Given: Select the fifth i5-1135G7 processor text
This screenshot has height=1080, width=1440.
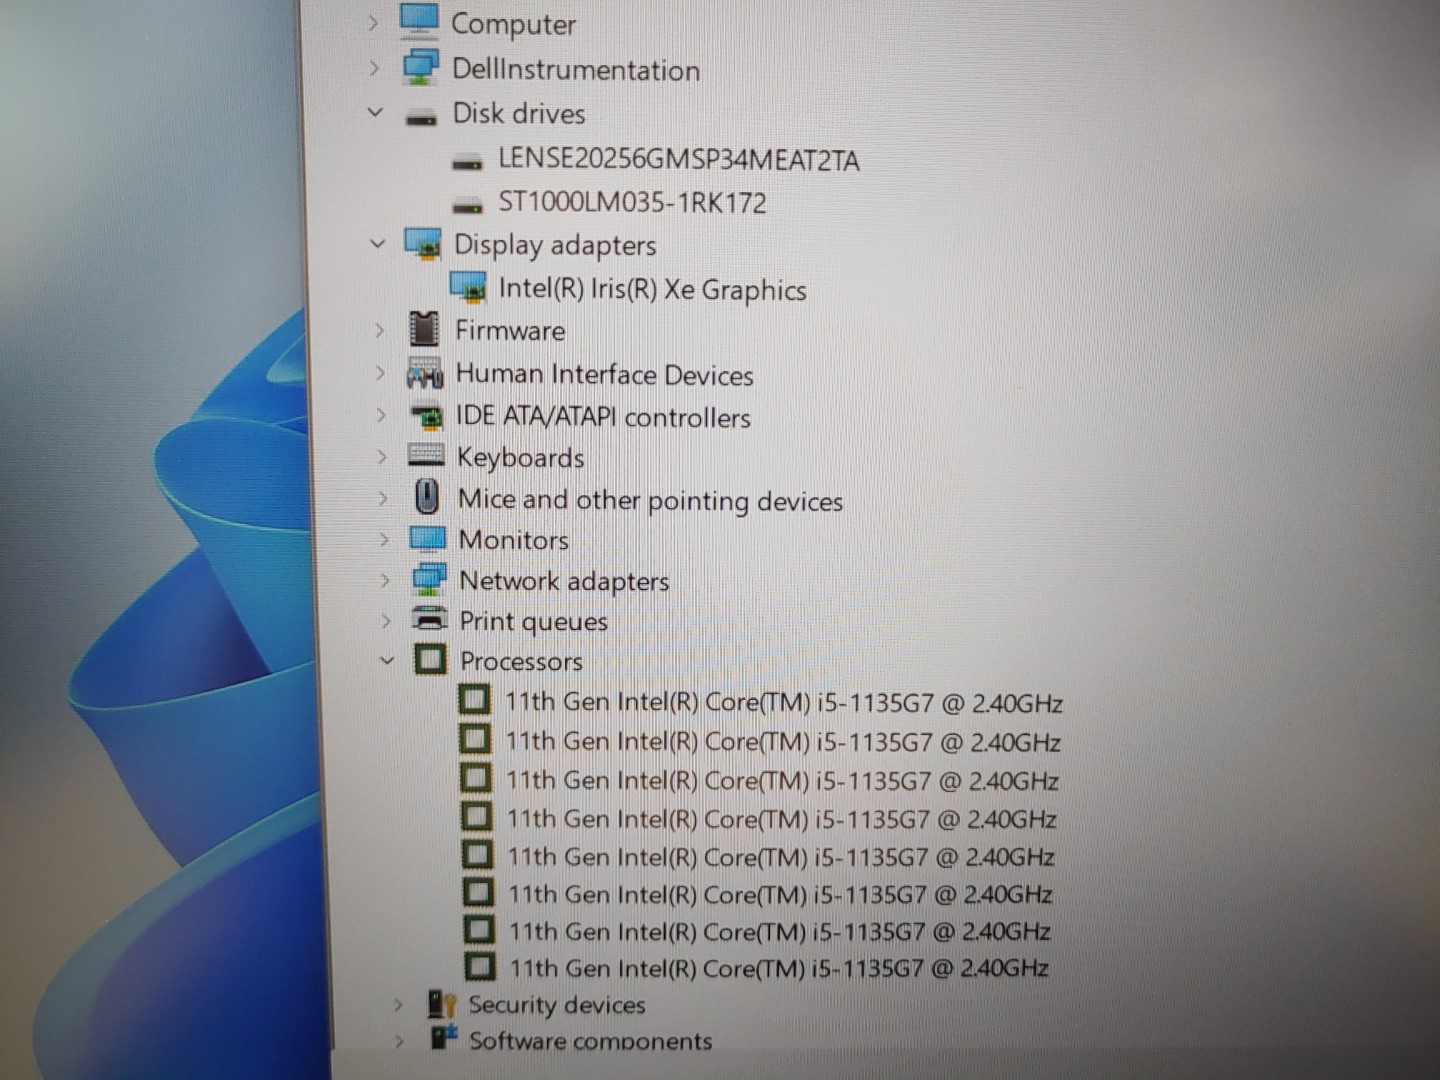Looking at the screenshot, I should (x=781, y=857).
